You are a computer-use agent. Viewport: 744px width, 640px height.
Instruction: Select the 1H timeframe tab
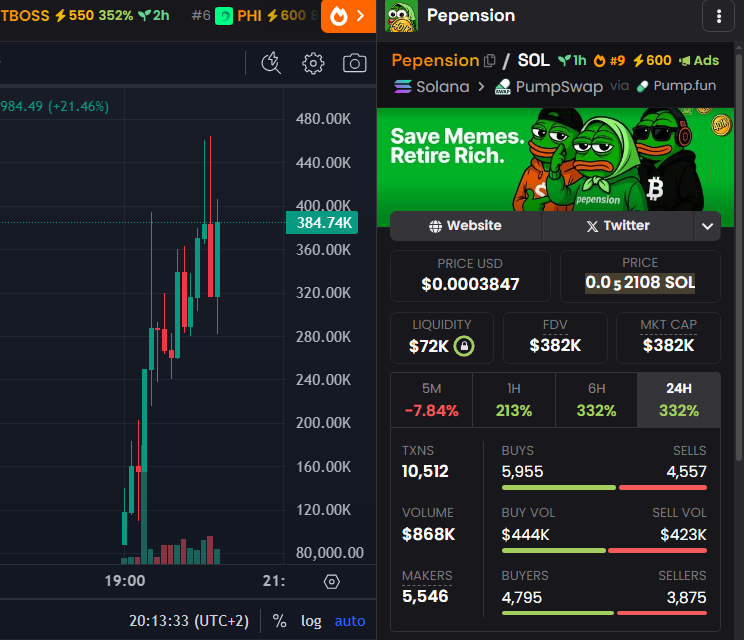[514, 400]
